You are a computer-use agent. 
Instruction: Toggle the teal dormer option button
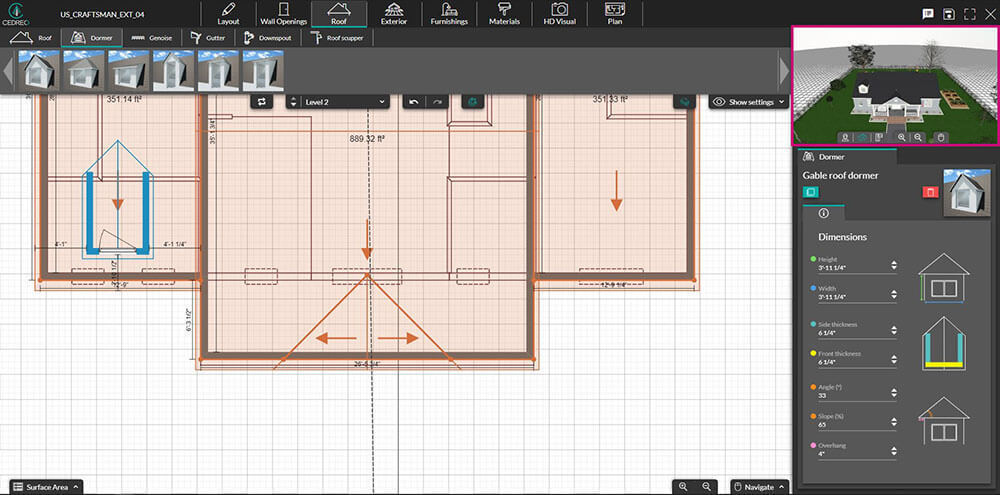click(x=811, y=191)
